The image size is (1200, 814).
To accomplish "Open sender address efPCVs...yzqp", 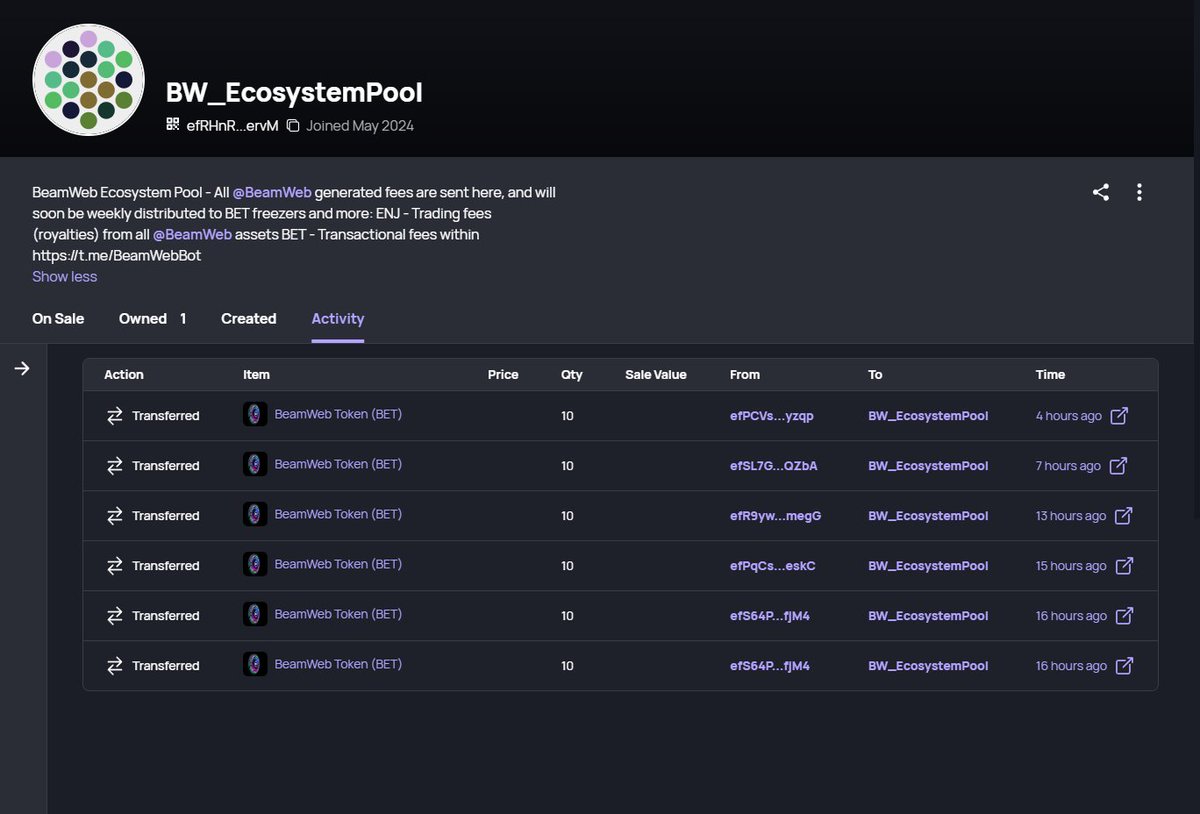I will point(772,415).
